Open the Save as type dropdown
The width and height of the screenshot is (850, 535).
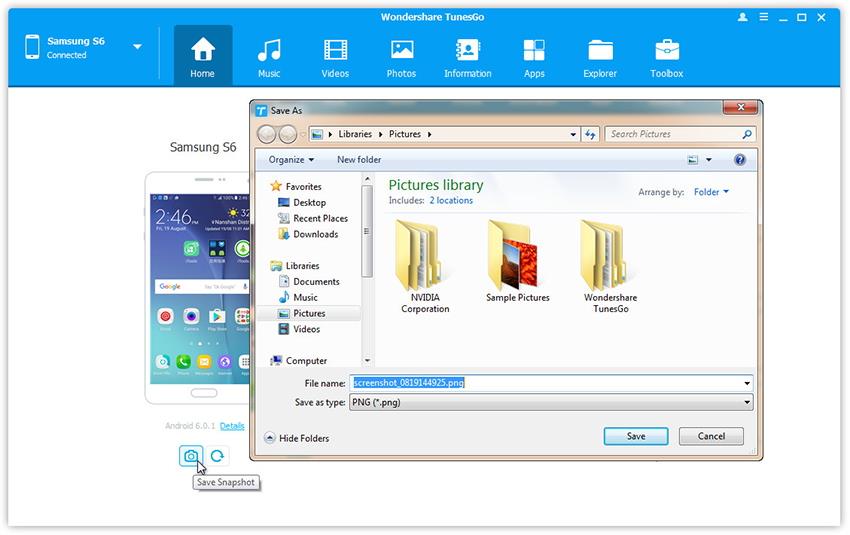(x=550, y=402)
